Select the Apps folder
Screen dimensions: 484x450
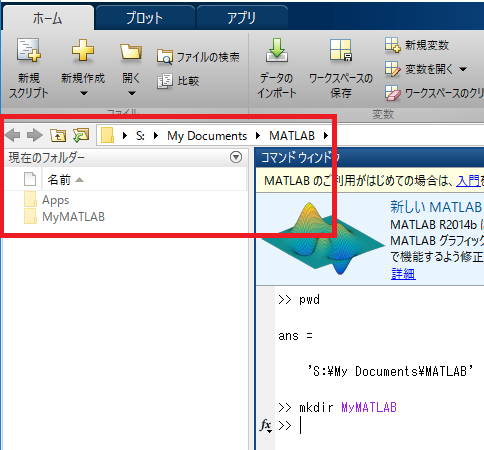[x=47, y=200]
